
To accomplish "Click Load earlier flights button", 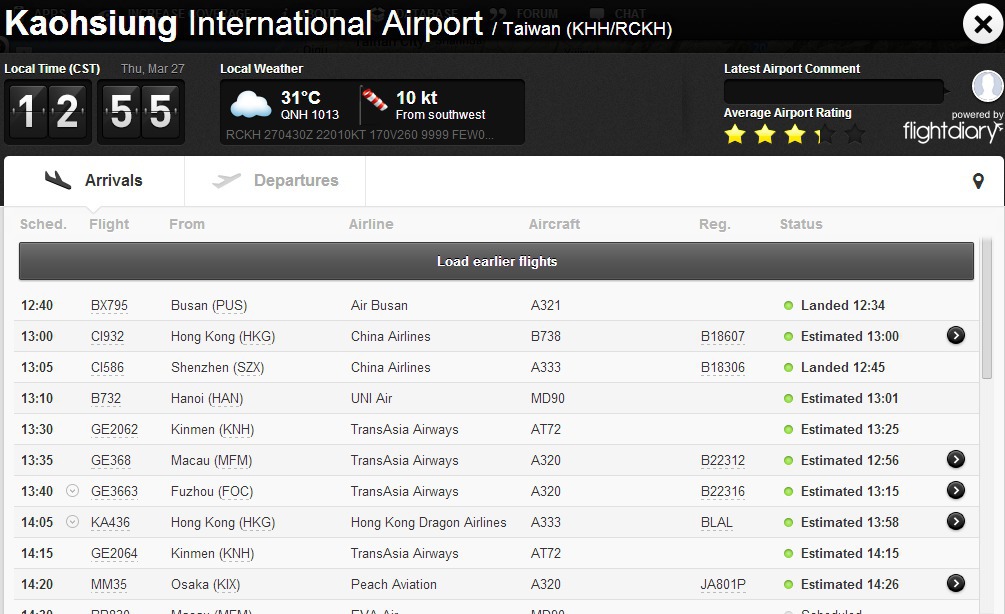I will (496, 262).
